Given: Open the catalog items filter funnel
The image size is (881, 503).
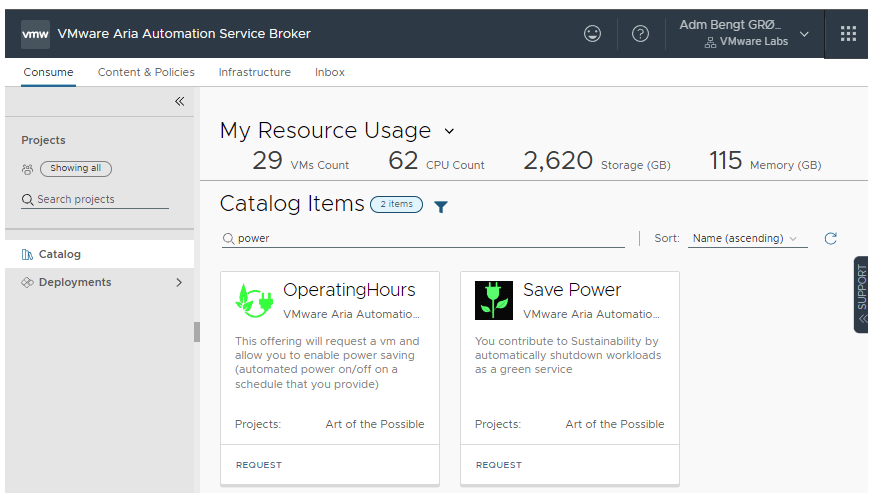Looking at the screenshot, I should pos(441,207).
